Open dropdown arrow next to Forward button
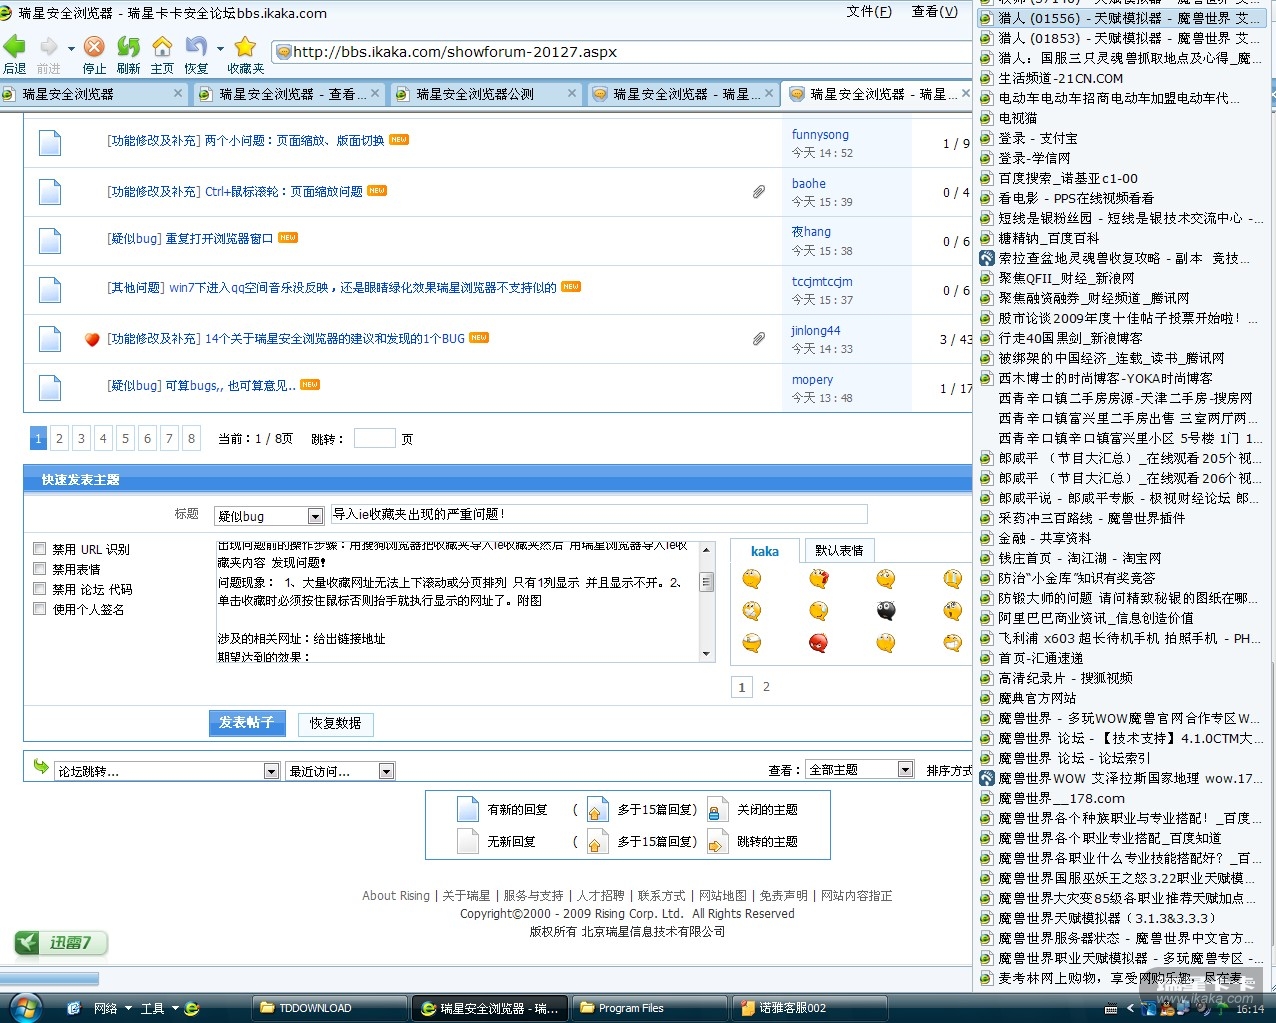 (x=71, y=48)
